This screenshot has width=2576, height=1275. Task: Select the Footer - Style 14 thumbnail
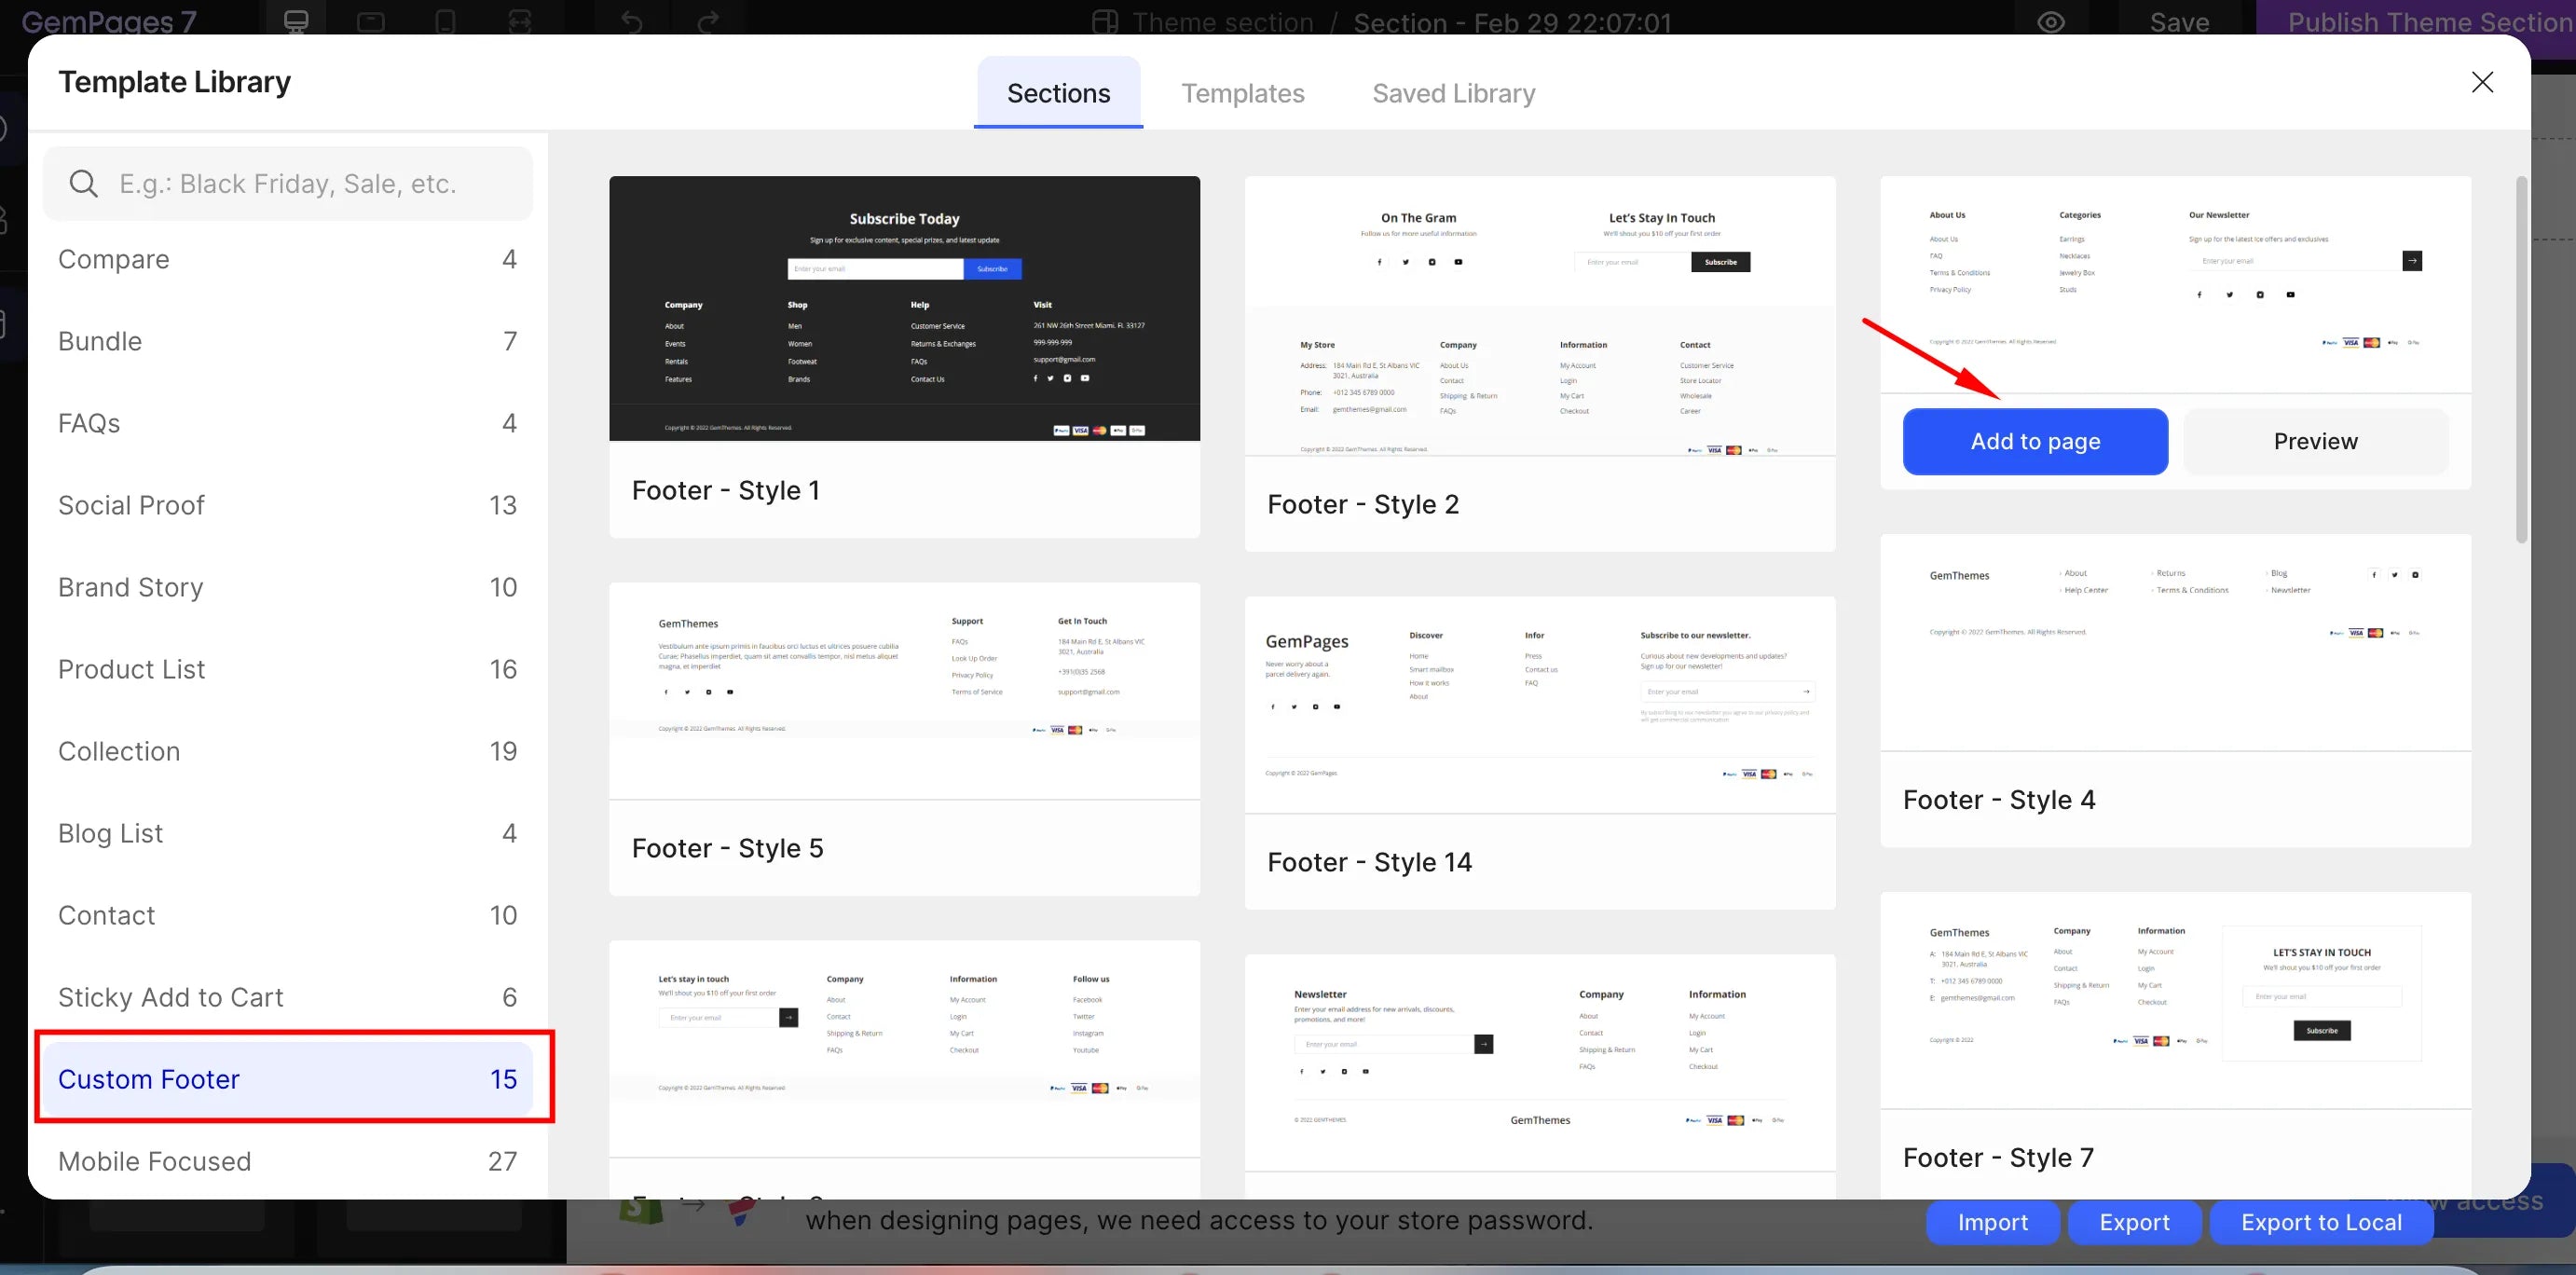(x=1540, y=705)
